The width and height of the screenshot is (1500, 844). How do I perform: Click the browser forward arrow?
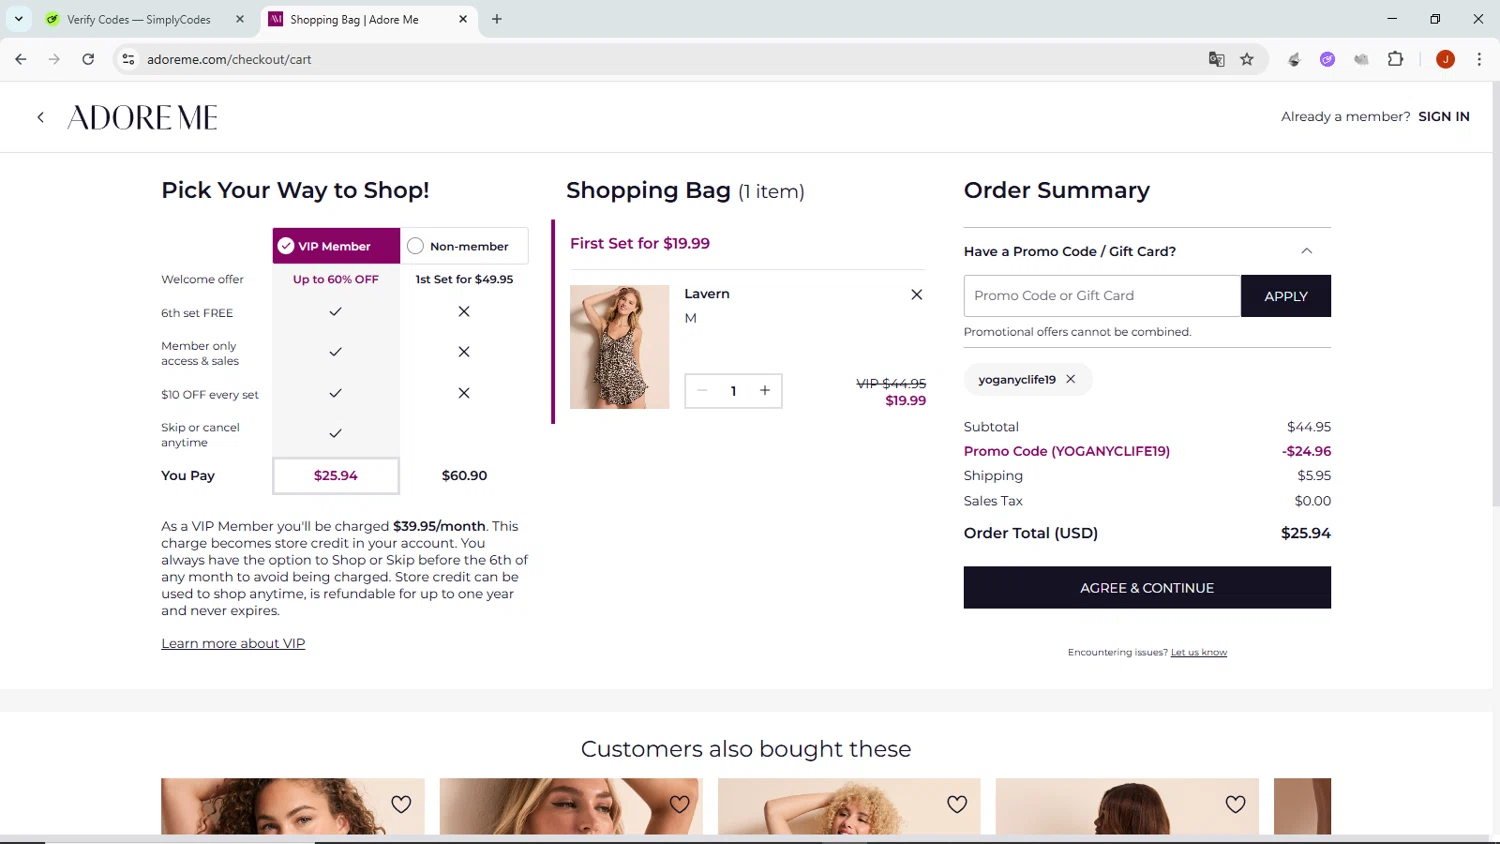pyautogui.click(x=54, y=59)
